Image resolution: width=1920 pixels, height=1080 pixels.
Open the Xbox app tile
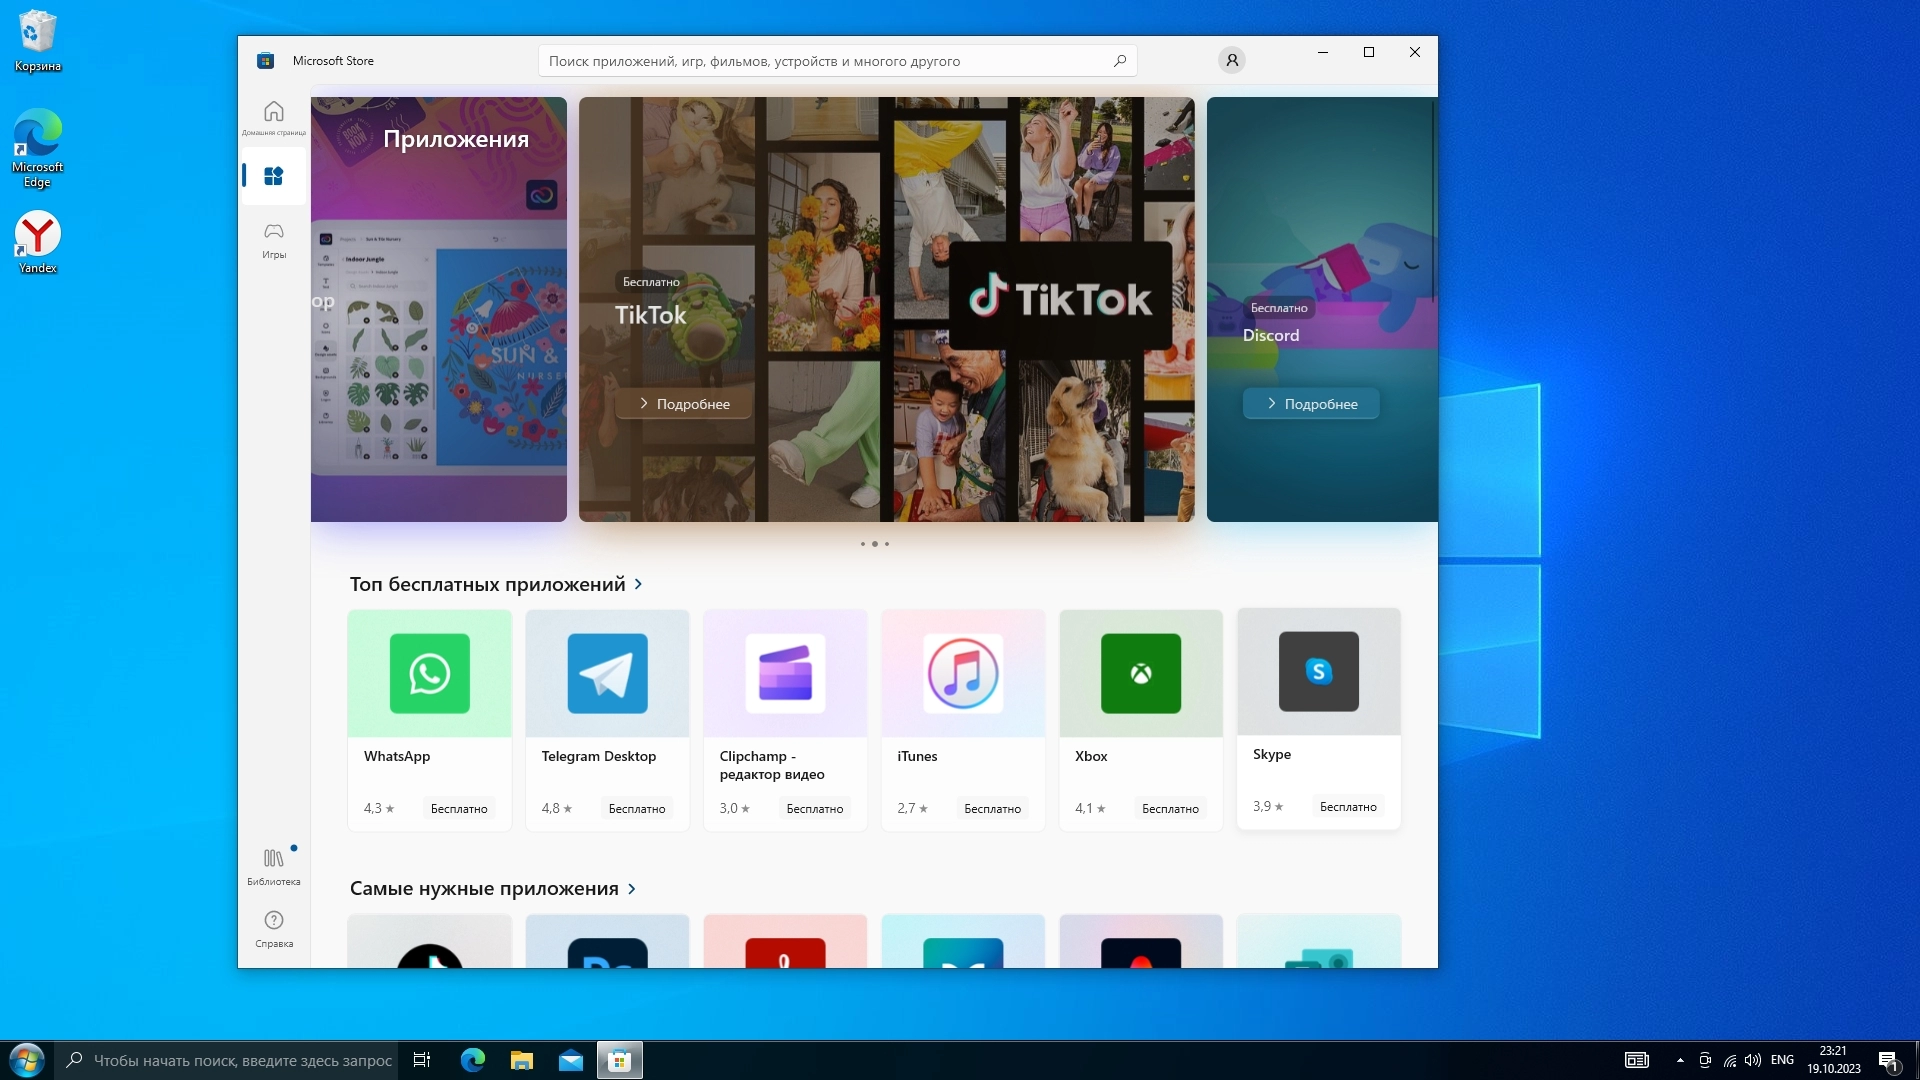pyautogui.click(x=1140, y=720)
